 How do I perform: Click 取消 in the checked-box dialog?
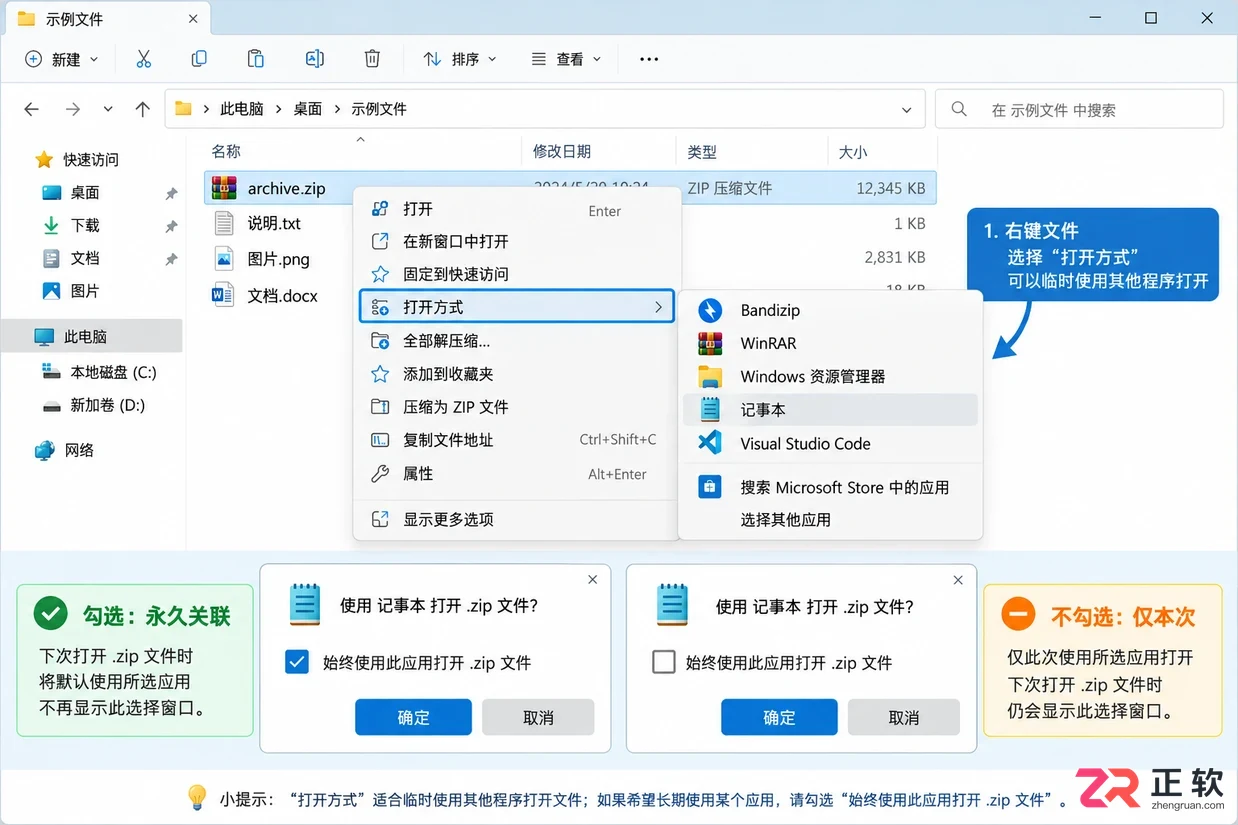538,717
